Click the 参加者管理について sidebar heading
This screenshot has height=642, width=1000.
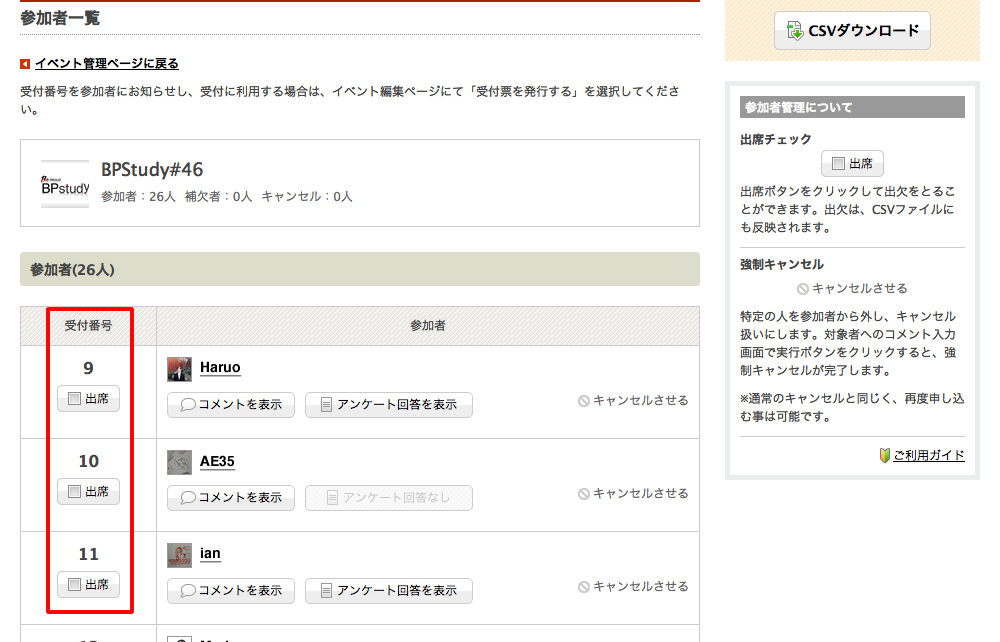798,107
